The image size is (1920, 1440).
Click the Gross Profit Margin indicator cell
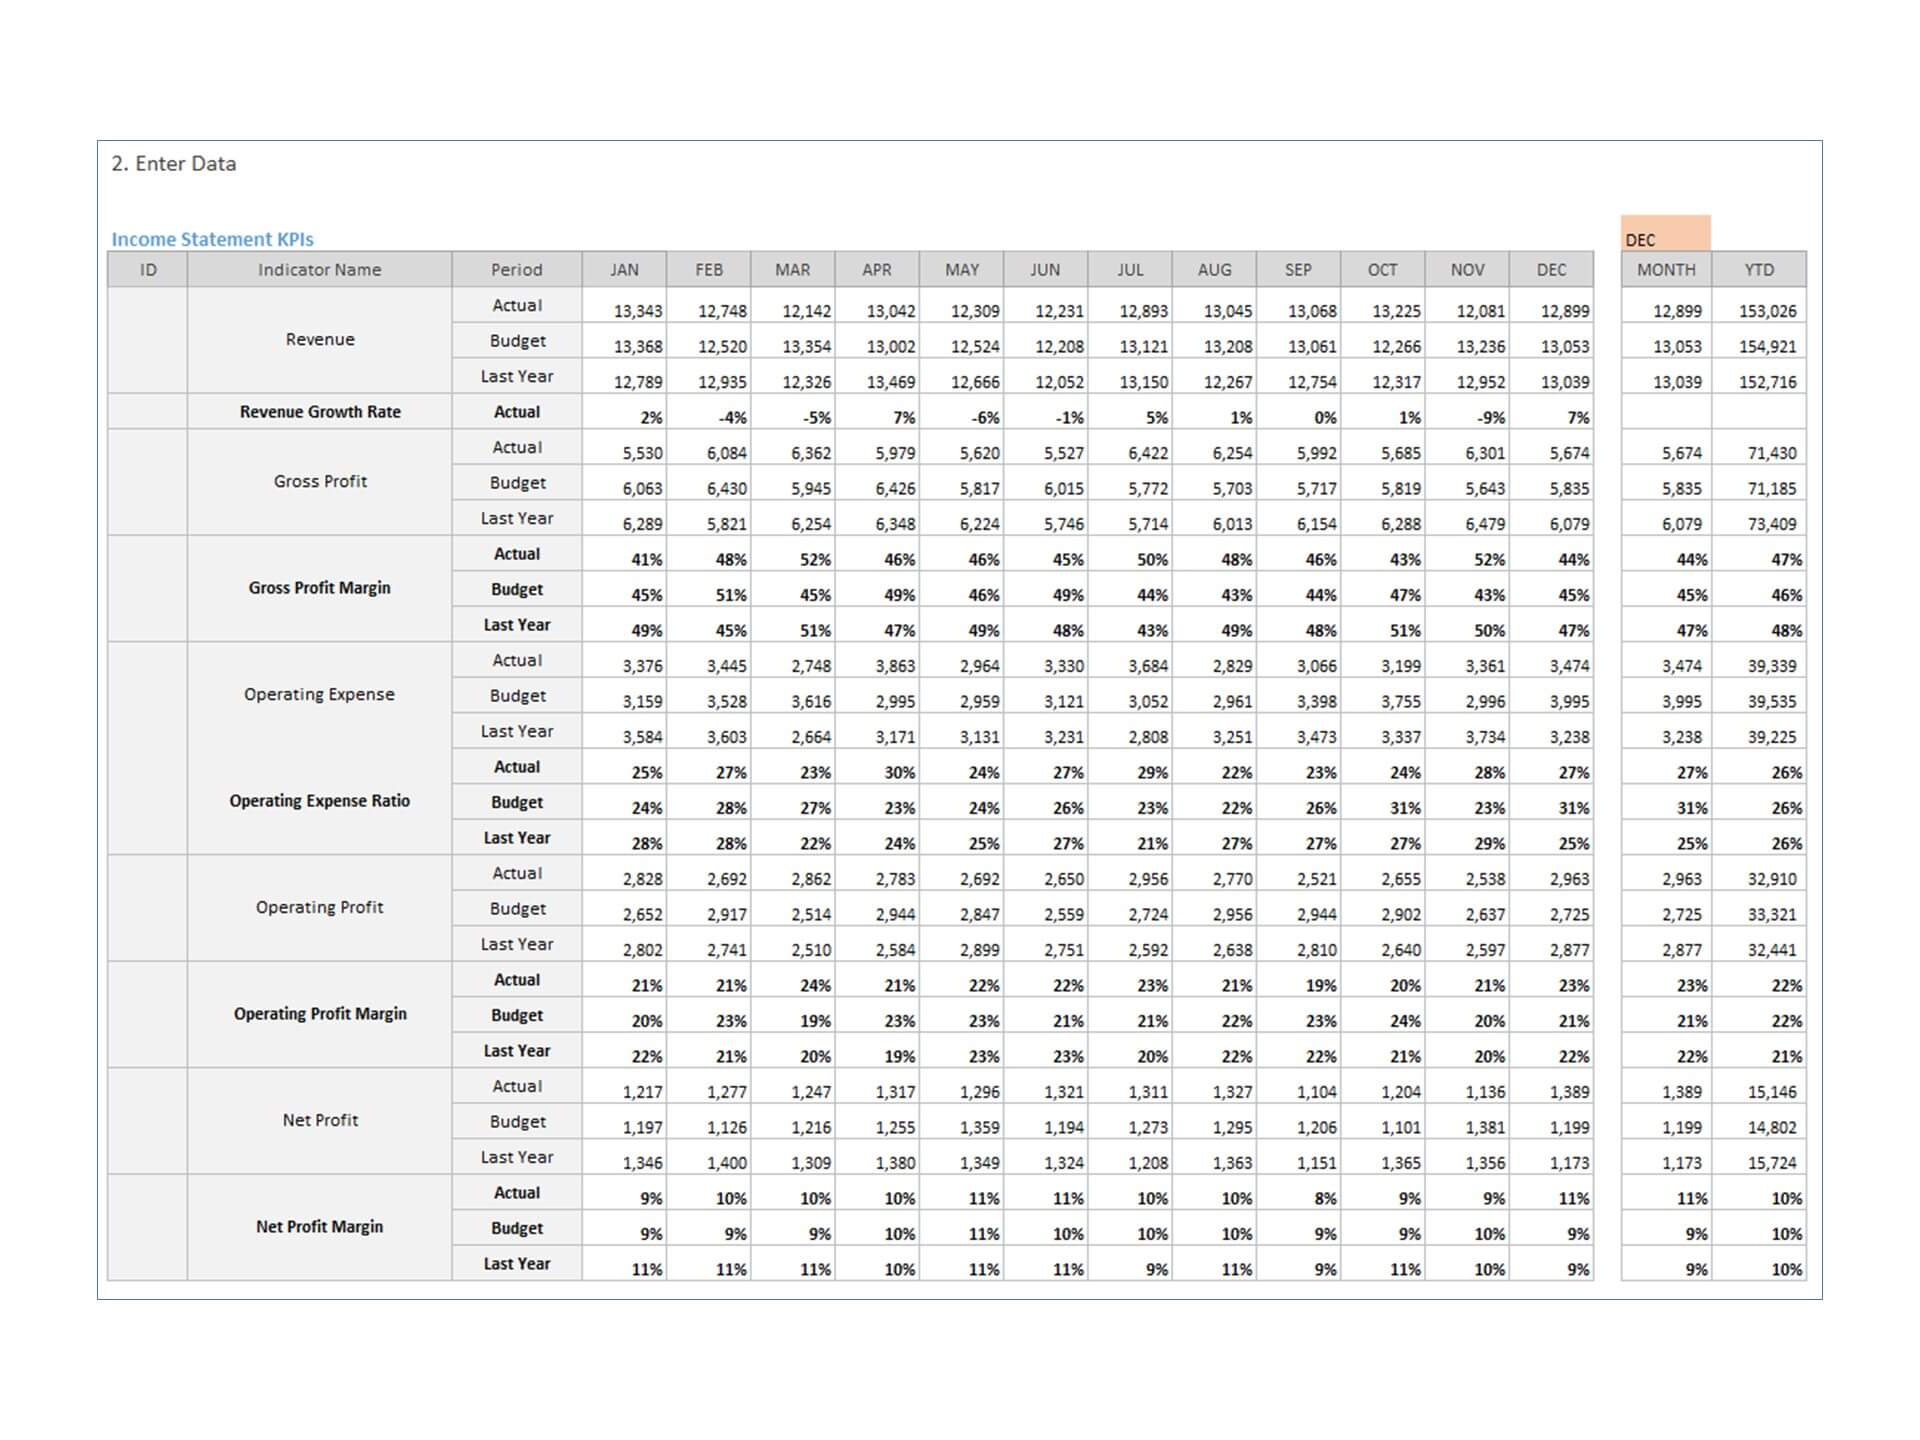click(319, 588)
